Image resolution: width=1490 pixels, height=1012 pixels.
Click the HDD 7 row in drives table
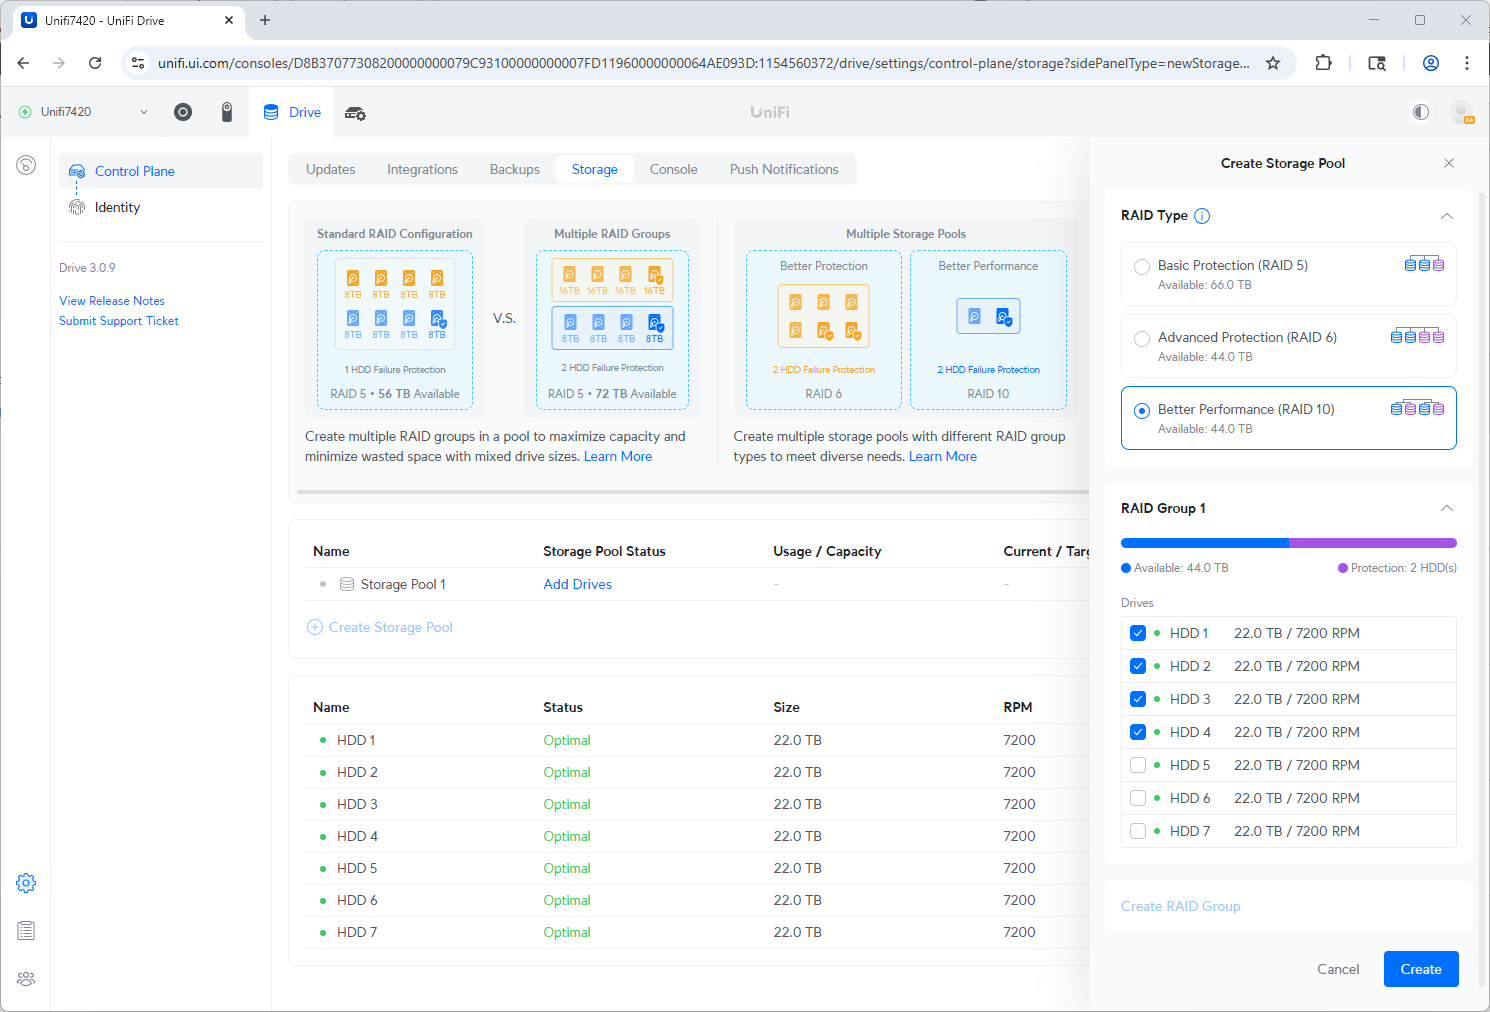[x=698, y=932]
